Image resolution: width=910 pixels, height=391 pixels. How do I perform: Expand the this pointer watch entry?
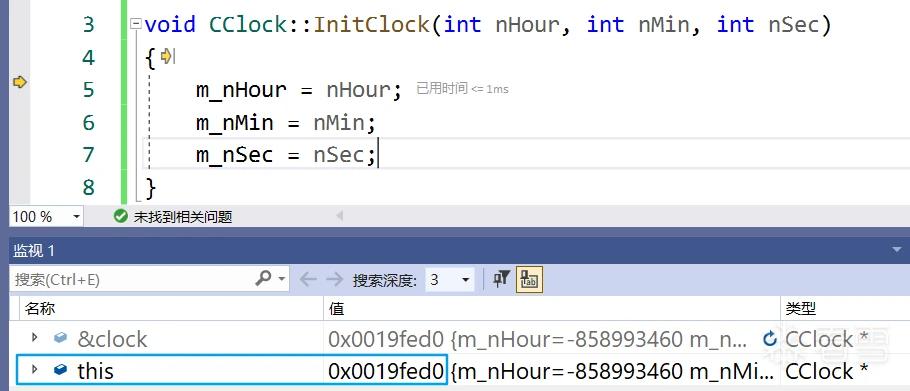coord(34,369)
